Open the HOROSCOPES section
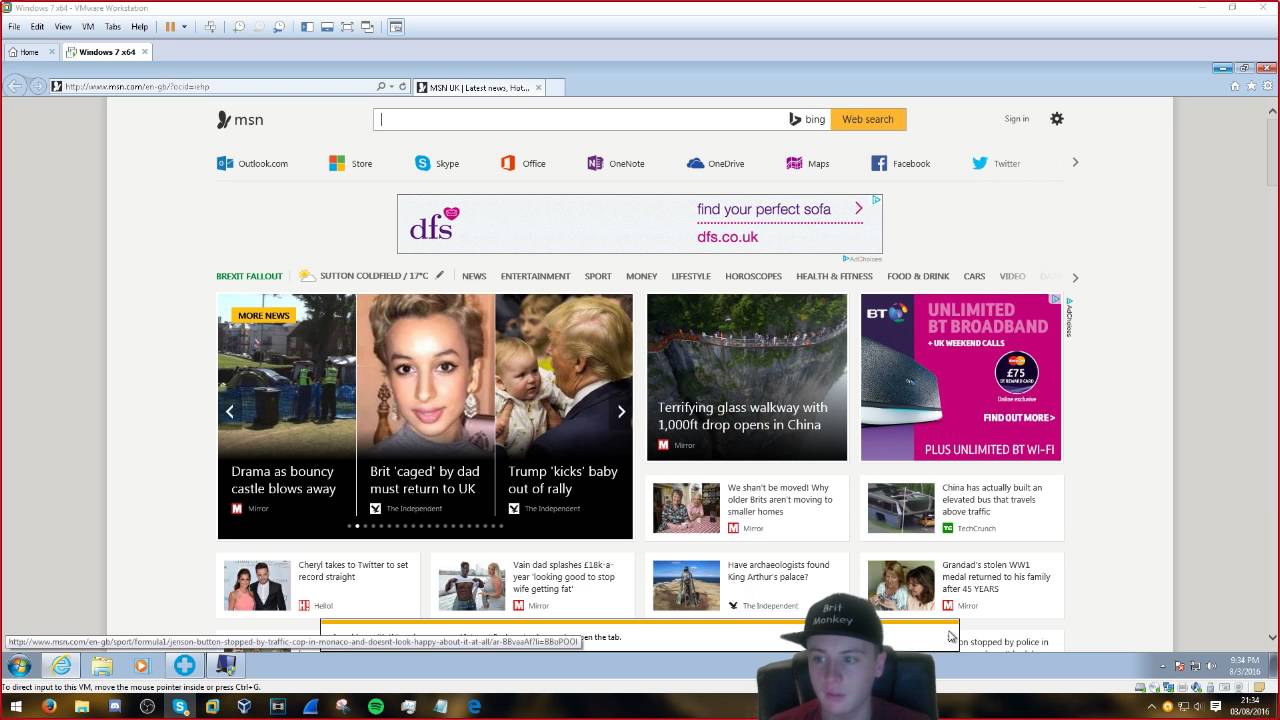This screenshot has width=1280, height=720. pyautogui.click(x=753, y=276)
